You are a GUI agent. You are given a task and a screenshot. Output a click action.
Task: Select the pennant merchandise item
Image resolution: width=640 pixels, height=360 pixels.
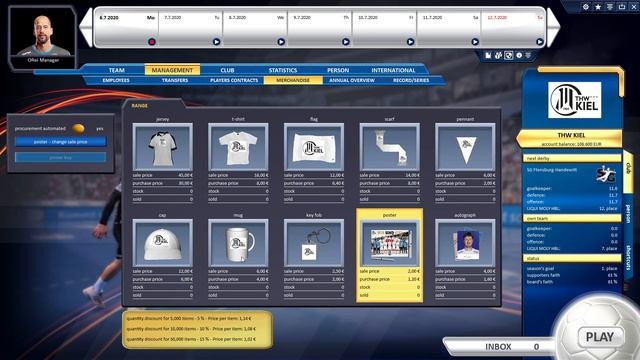(x=465, y=147)
